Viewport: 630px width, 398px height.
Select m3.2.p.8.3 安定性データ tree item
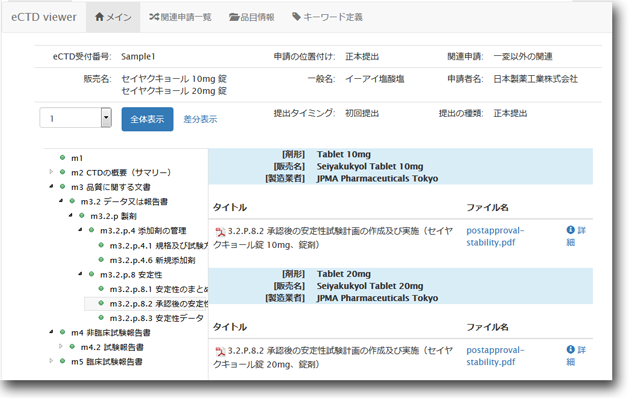(156, 318)
